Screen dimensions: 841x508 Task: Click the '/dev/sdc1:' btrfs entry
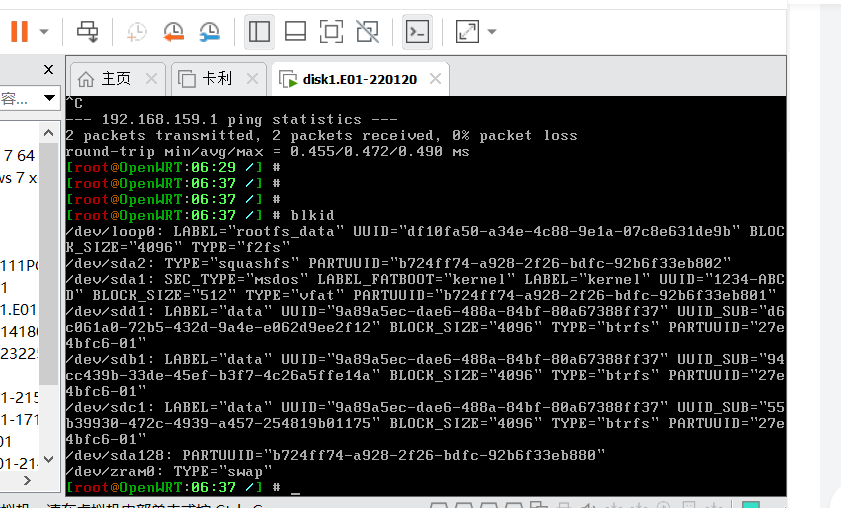[x=425, y=423]
